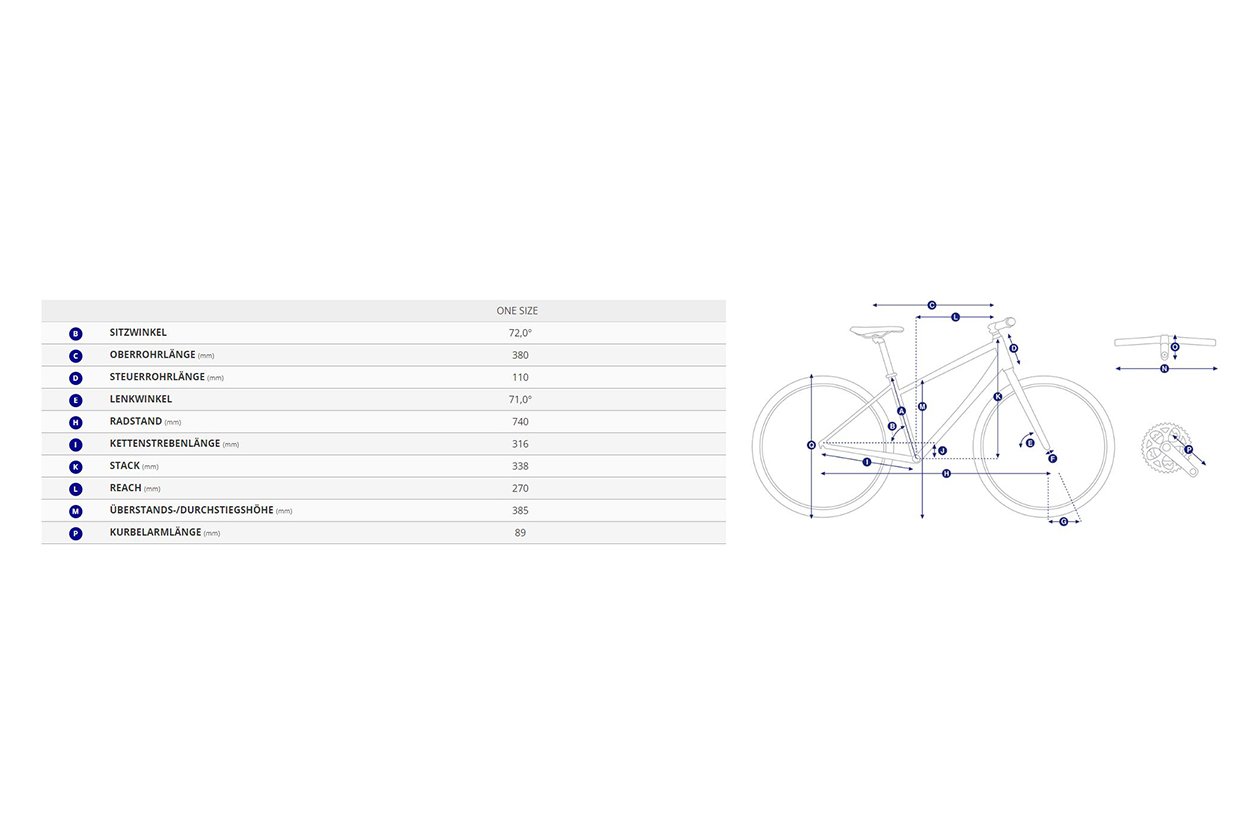
Task: Select the REACH value 270
Action: [x=520, y=488]
